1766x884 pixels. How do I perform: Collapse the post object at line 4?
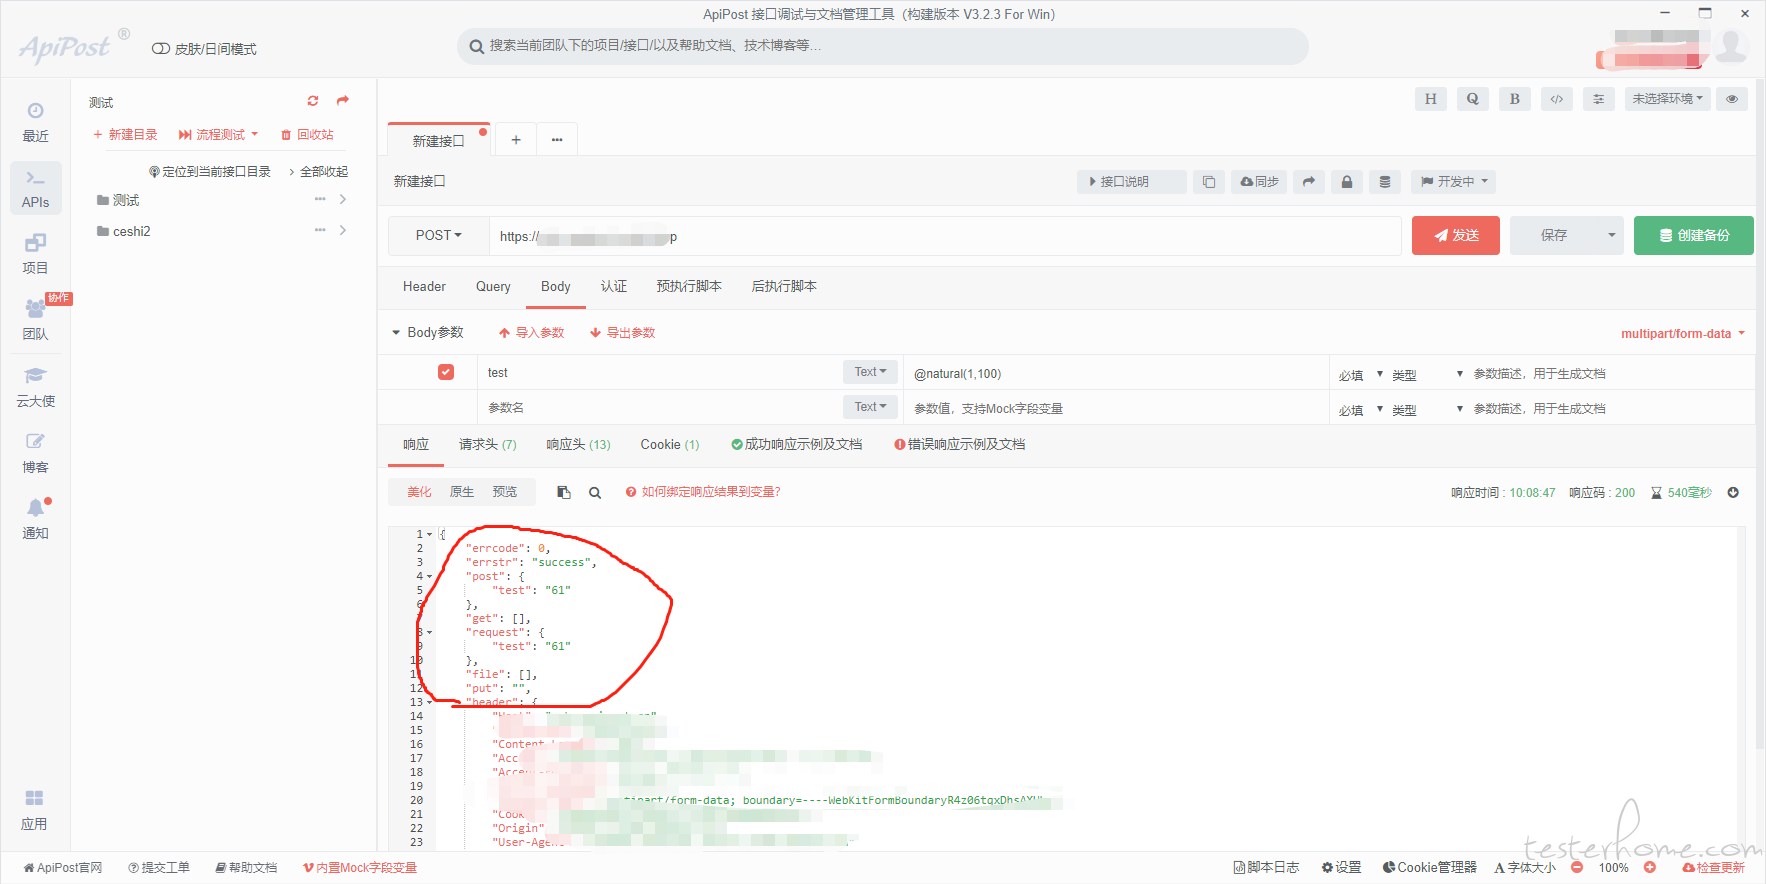click(x=430, y=577)
